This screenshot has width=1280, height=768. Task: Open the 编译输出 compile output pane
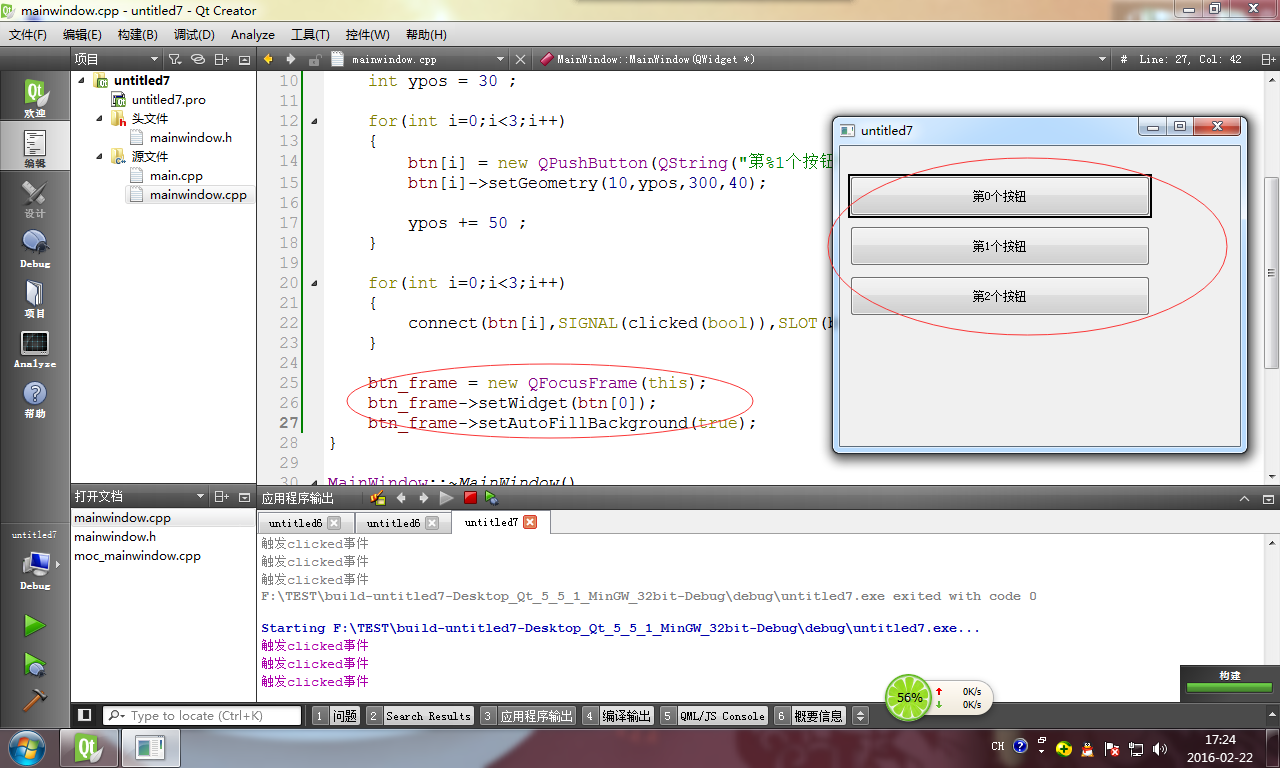click(x=618, y=716)
